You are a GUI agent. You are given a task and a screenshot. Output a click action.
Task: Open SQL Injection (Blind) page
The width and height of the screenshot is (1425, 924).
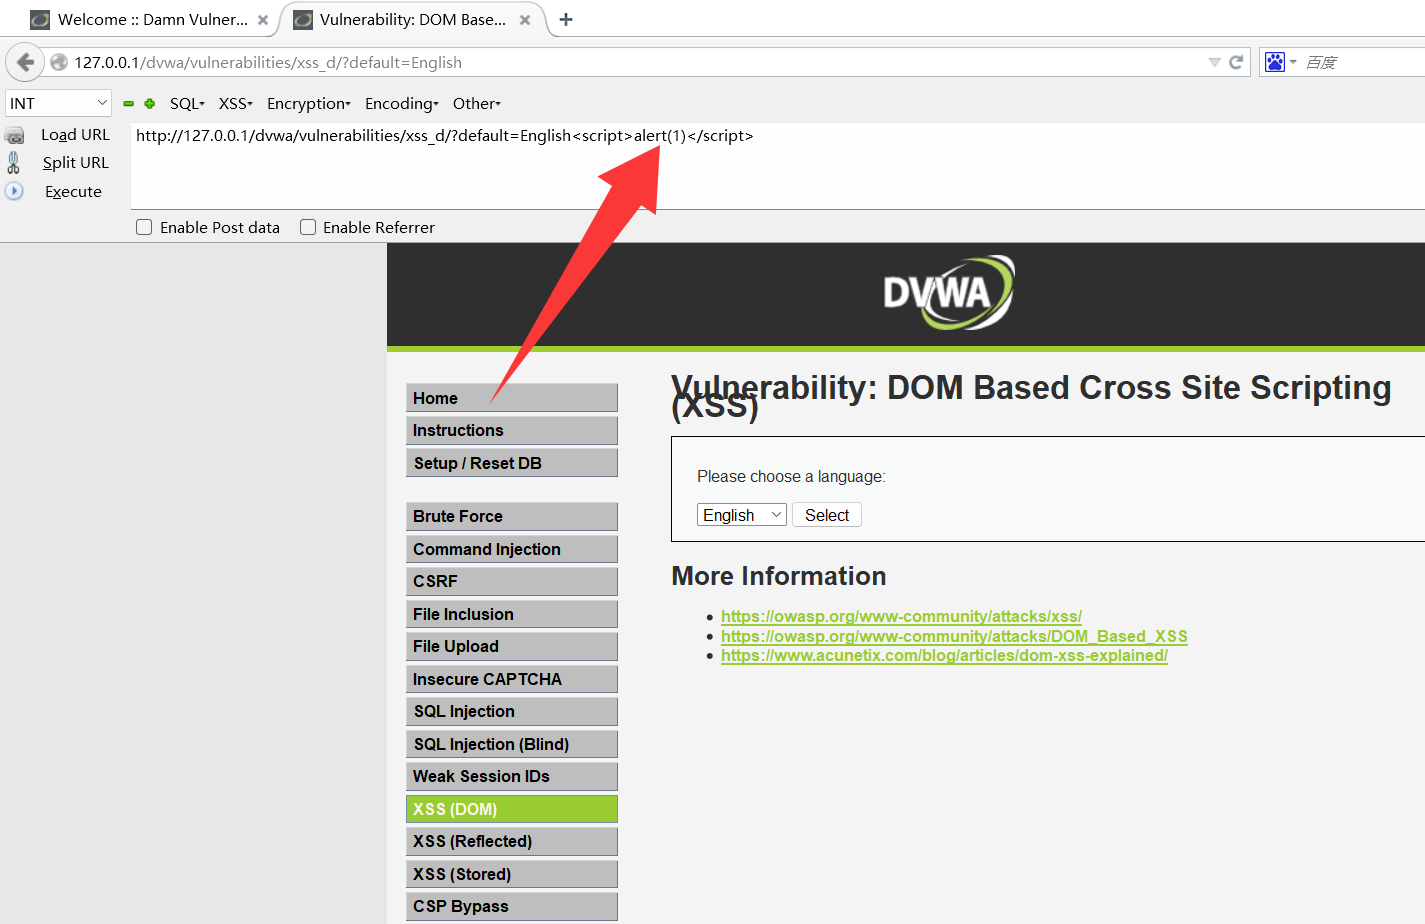[x=512, y=744]
